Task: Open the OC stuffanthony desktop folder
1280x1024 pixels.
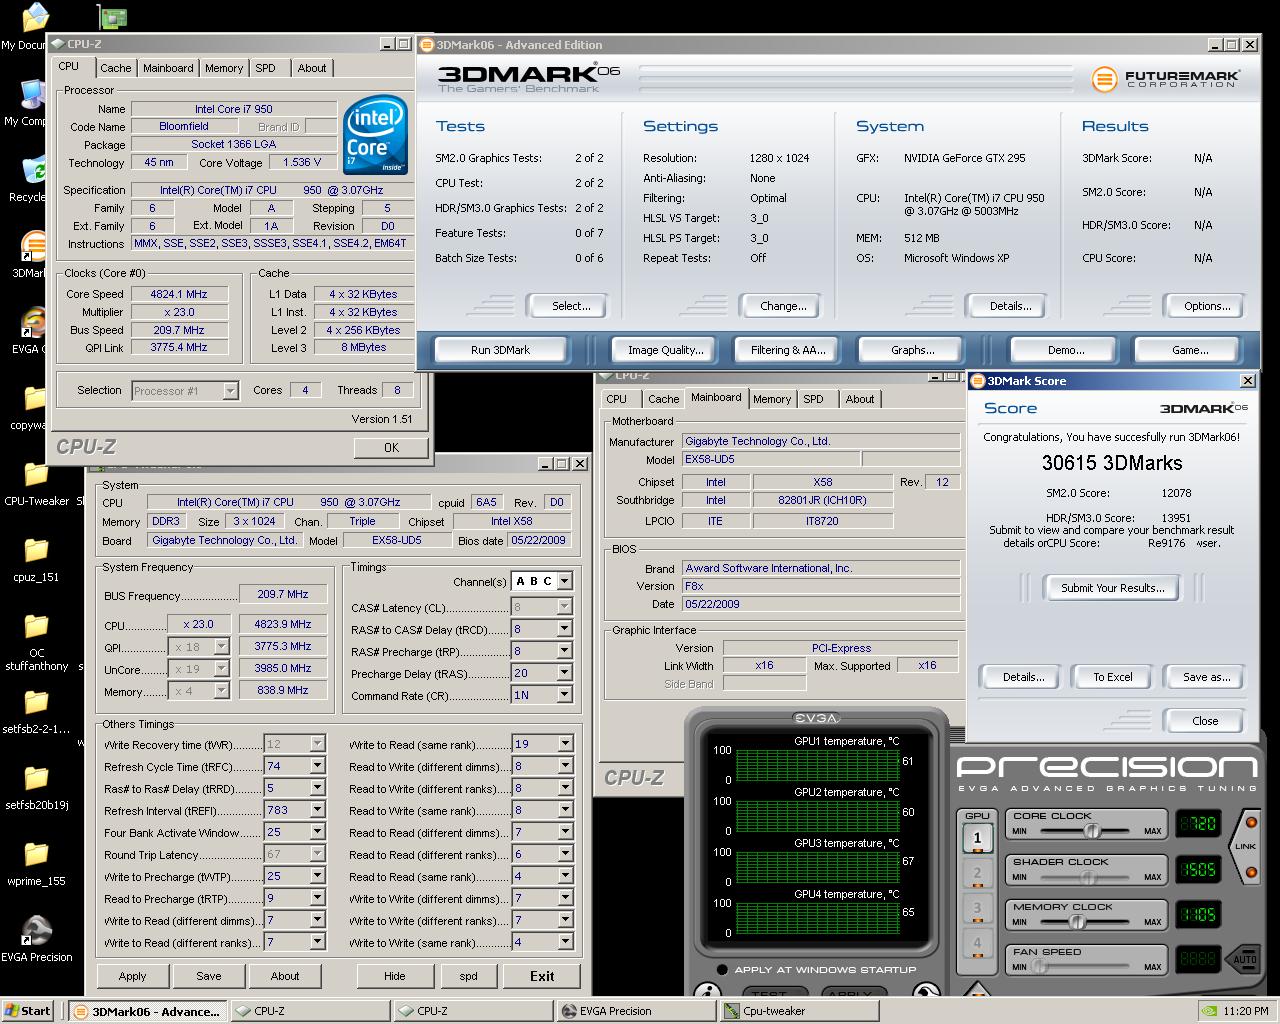Action: pos(36,626)
